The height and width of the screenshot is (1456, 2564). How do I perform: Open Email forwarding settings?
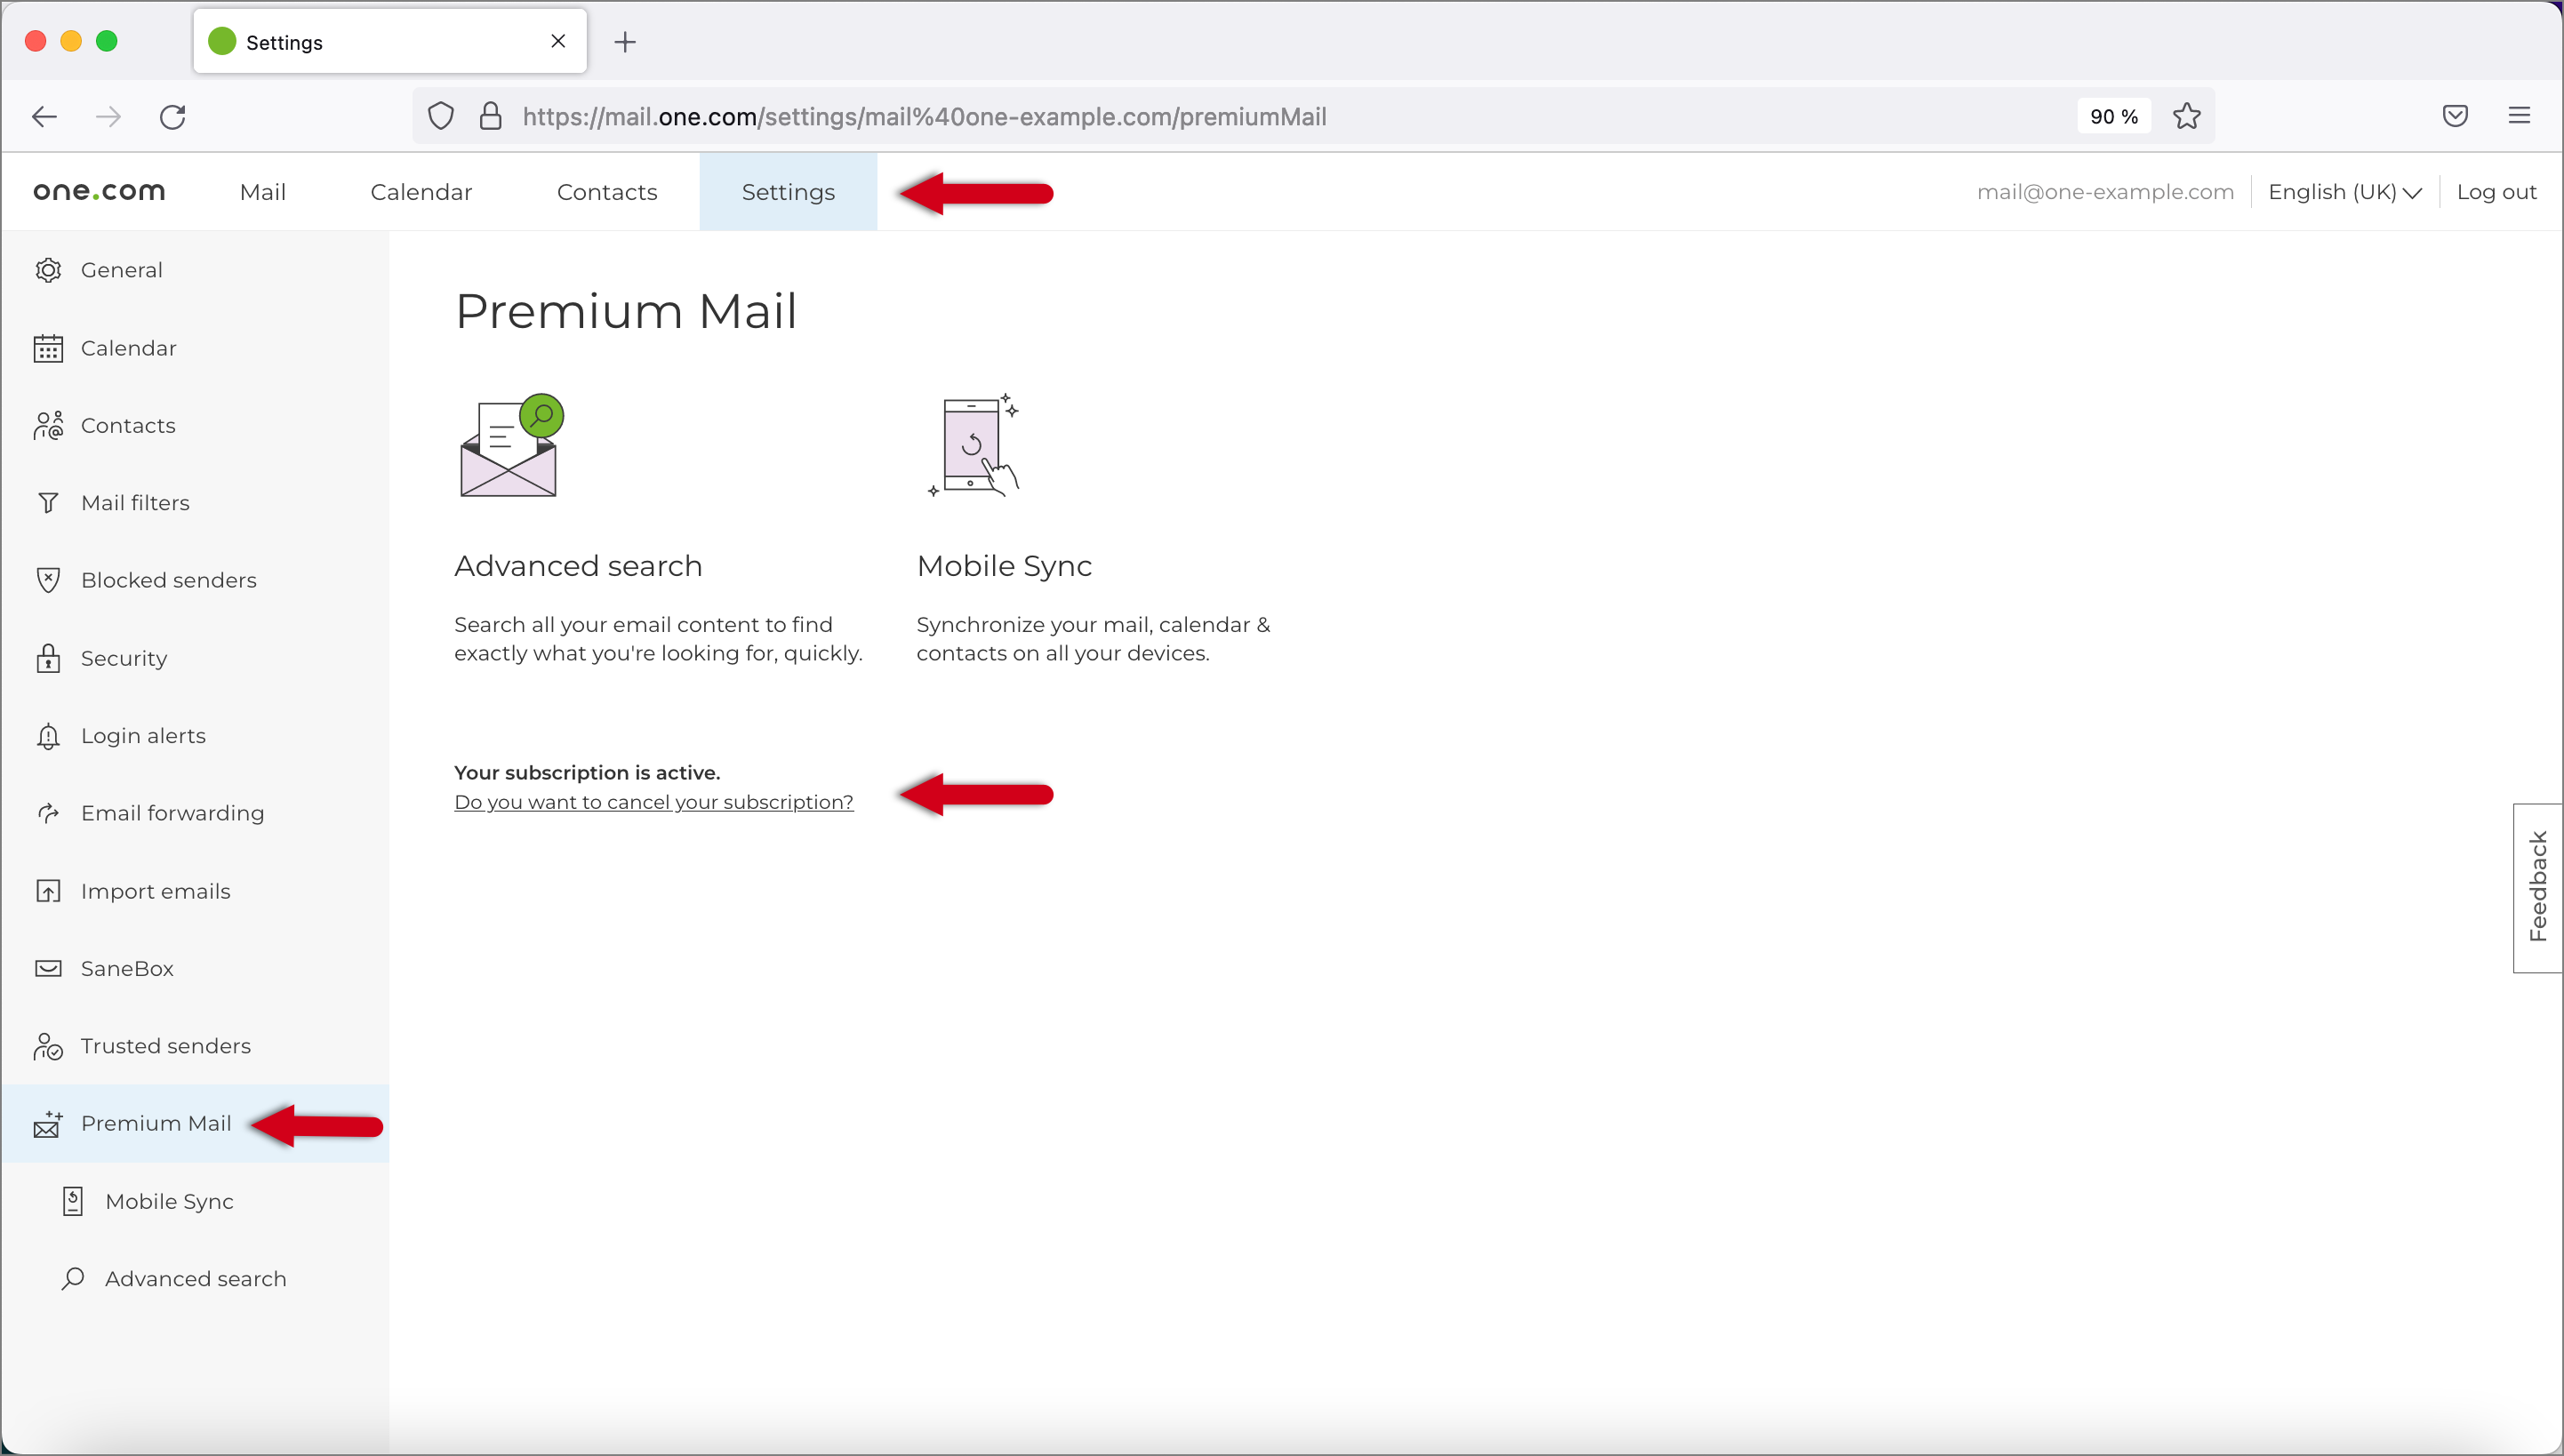click(195, 813)
